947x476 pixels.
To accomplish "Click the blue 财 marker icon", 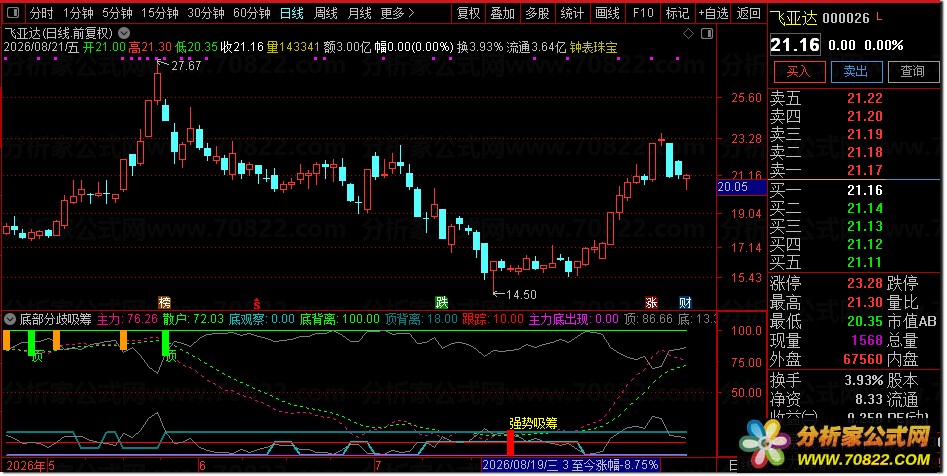I will [685, 303].
